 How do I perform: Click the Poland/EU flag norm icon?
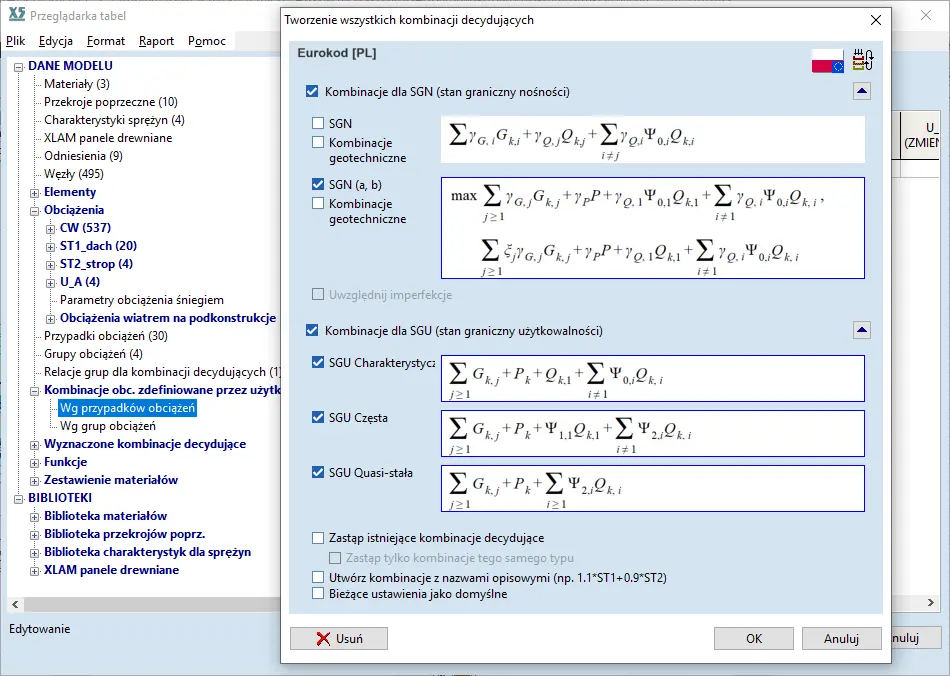pos(827,61)
